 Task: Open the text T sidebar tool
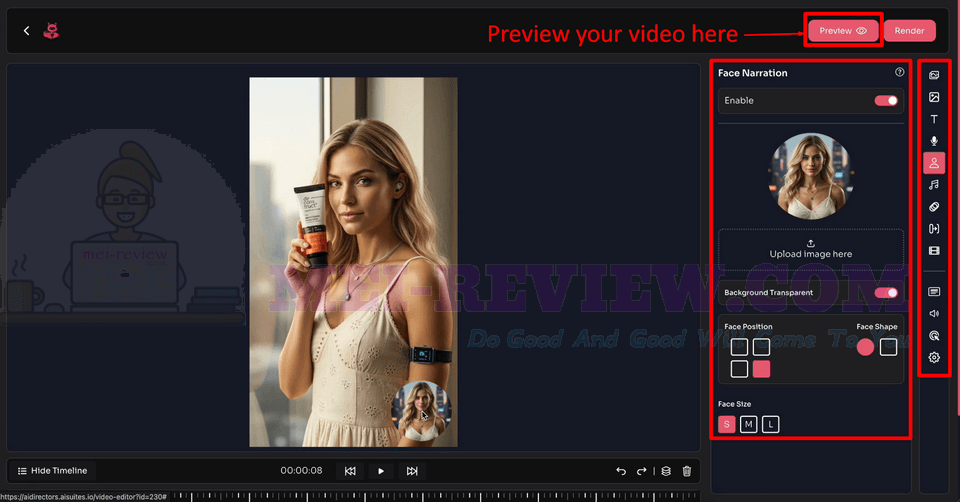tap(934, 119)
